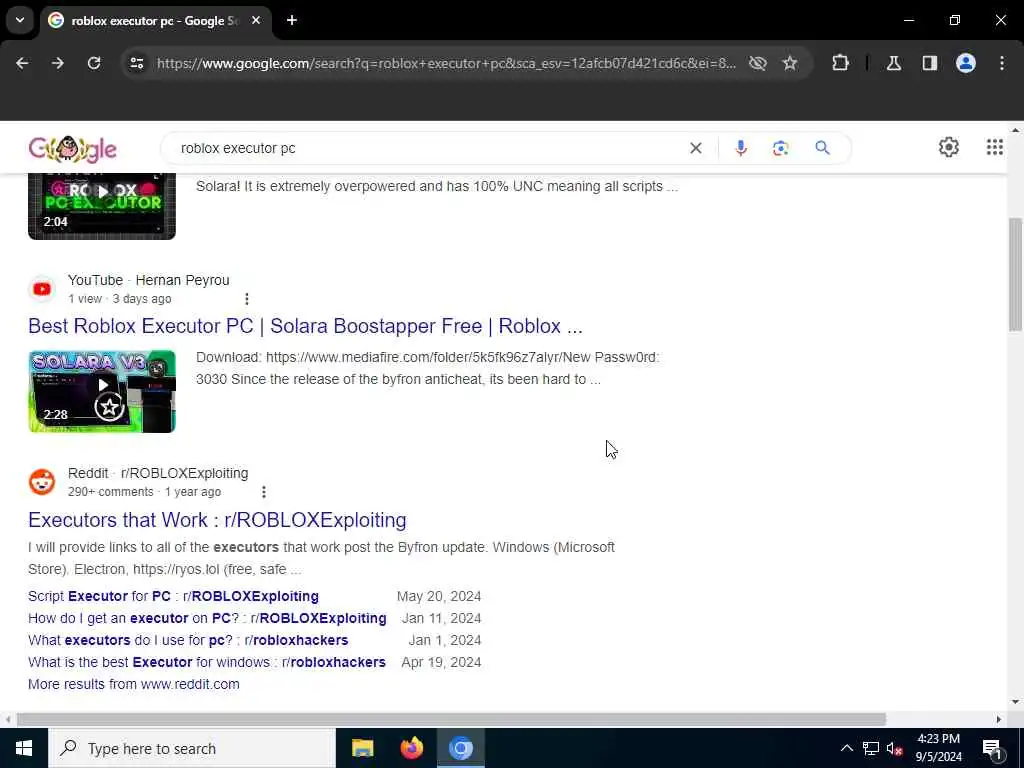Open more options for Reddit result
This screenshot has height=768, width=1024.
tap(263, 492)
